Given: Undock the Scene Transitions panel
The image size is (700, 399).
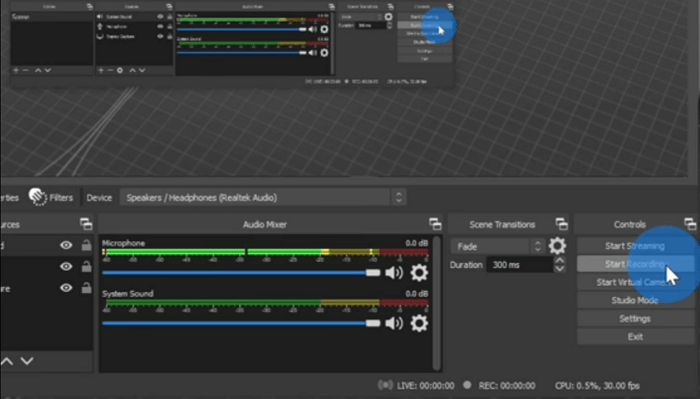Looking at the screenshot, I should (x=562, y=224).
